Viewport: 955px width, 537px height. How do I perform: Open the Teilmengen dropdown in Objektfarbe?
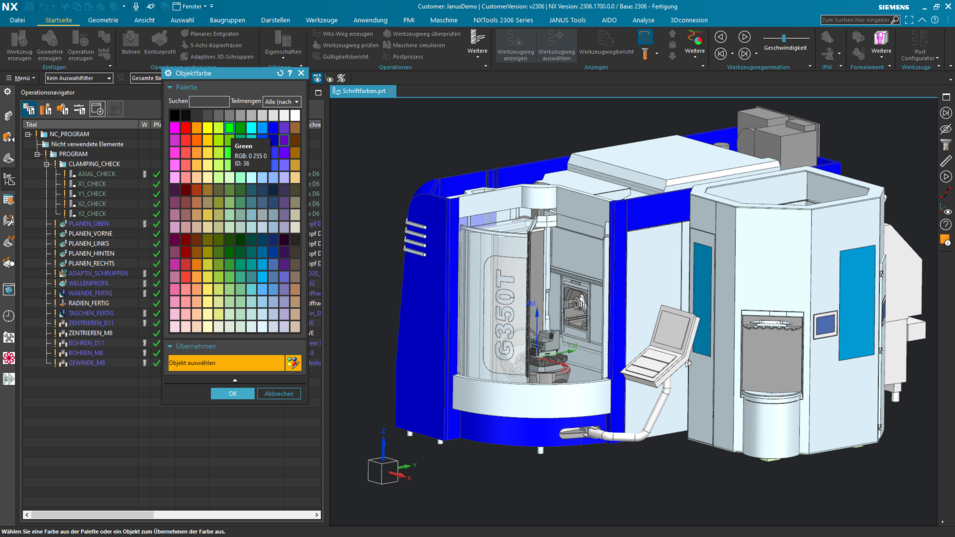point(281,102)
